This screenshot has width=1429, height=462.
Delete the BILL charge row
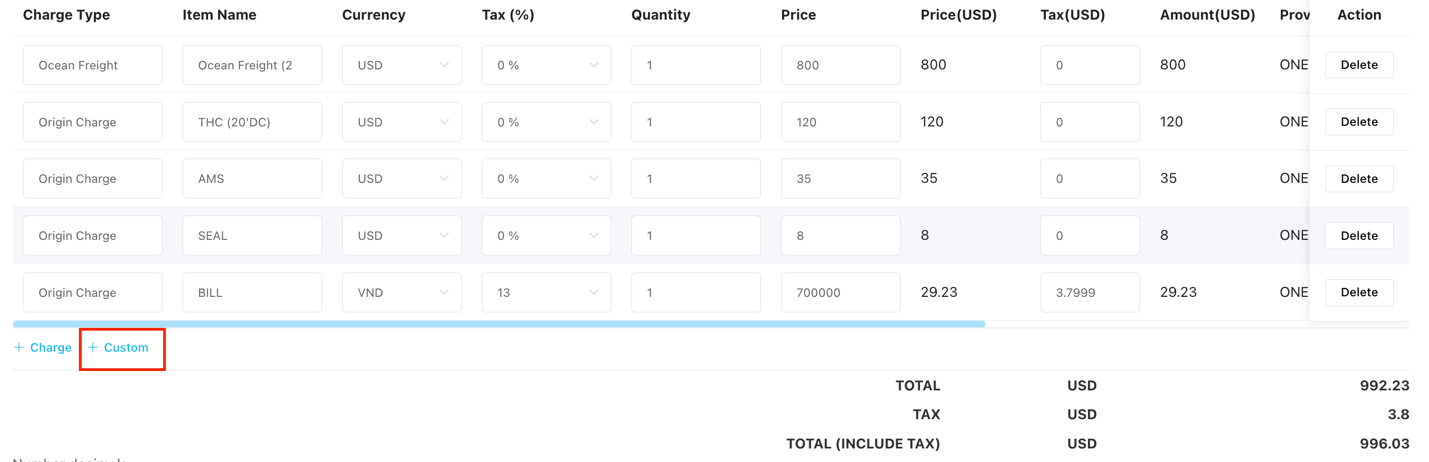click(1358, 293)
